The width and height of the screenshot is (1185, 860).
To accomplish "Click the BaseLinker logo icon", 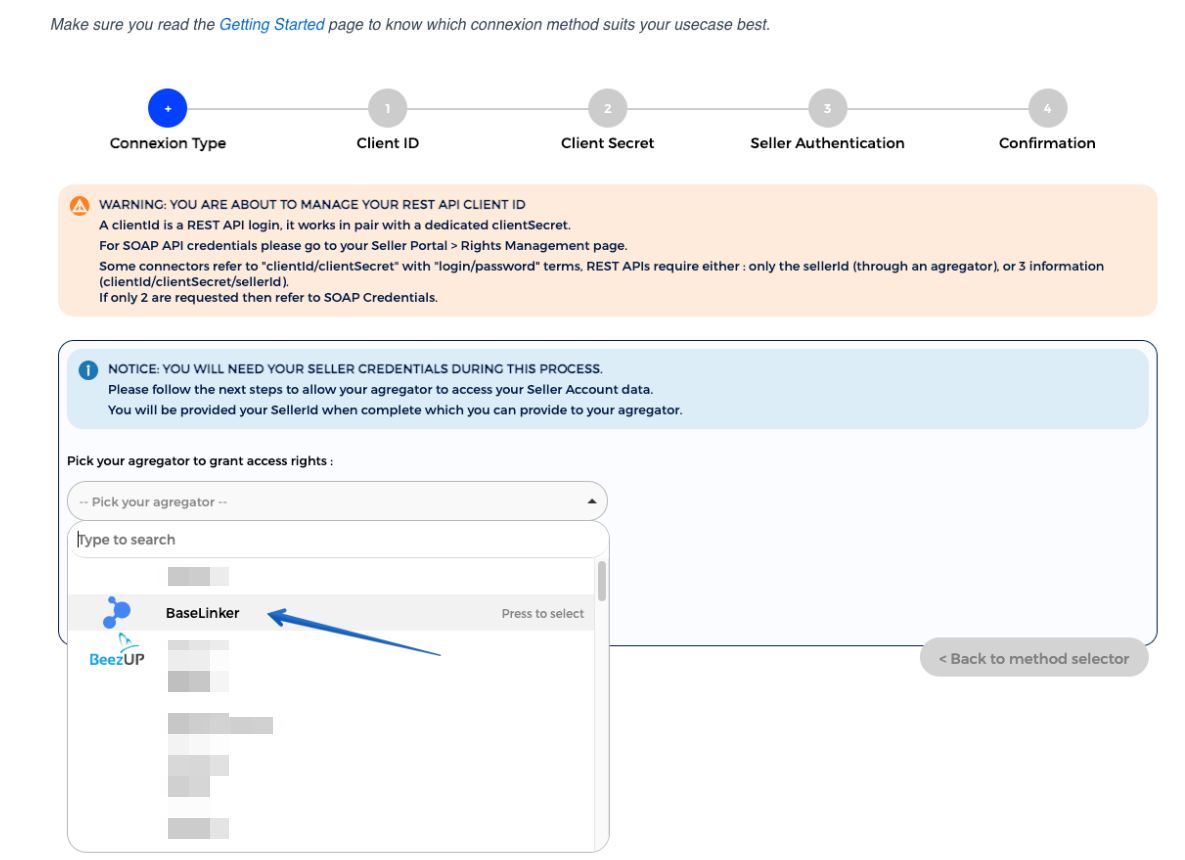I will (117, 612).
